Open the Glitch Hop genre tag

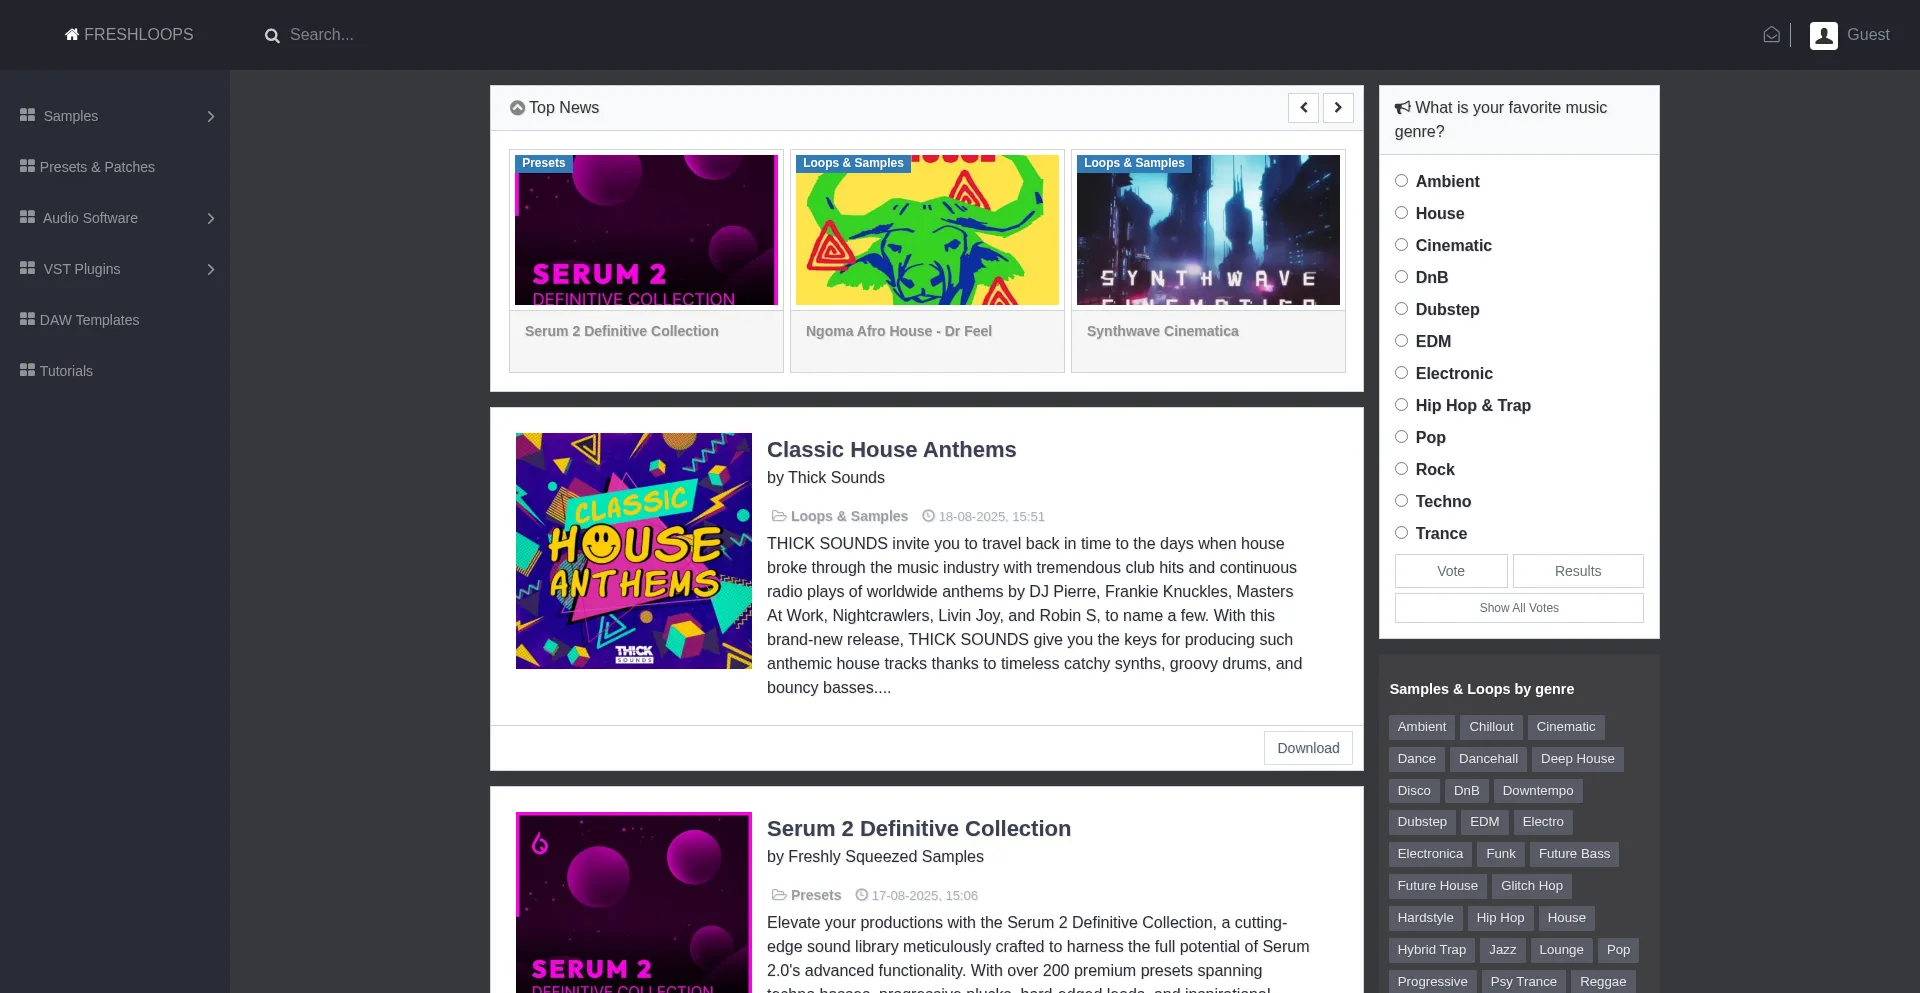tap(1531, 886)
